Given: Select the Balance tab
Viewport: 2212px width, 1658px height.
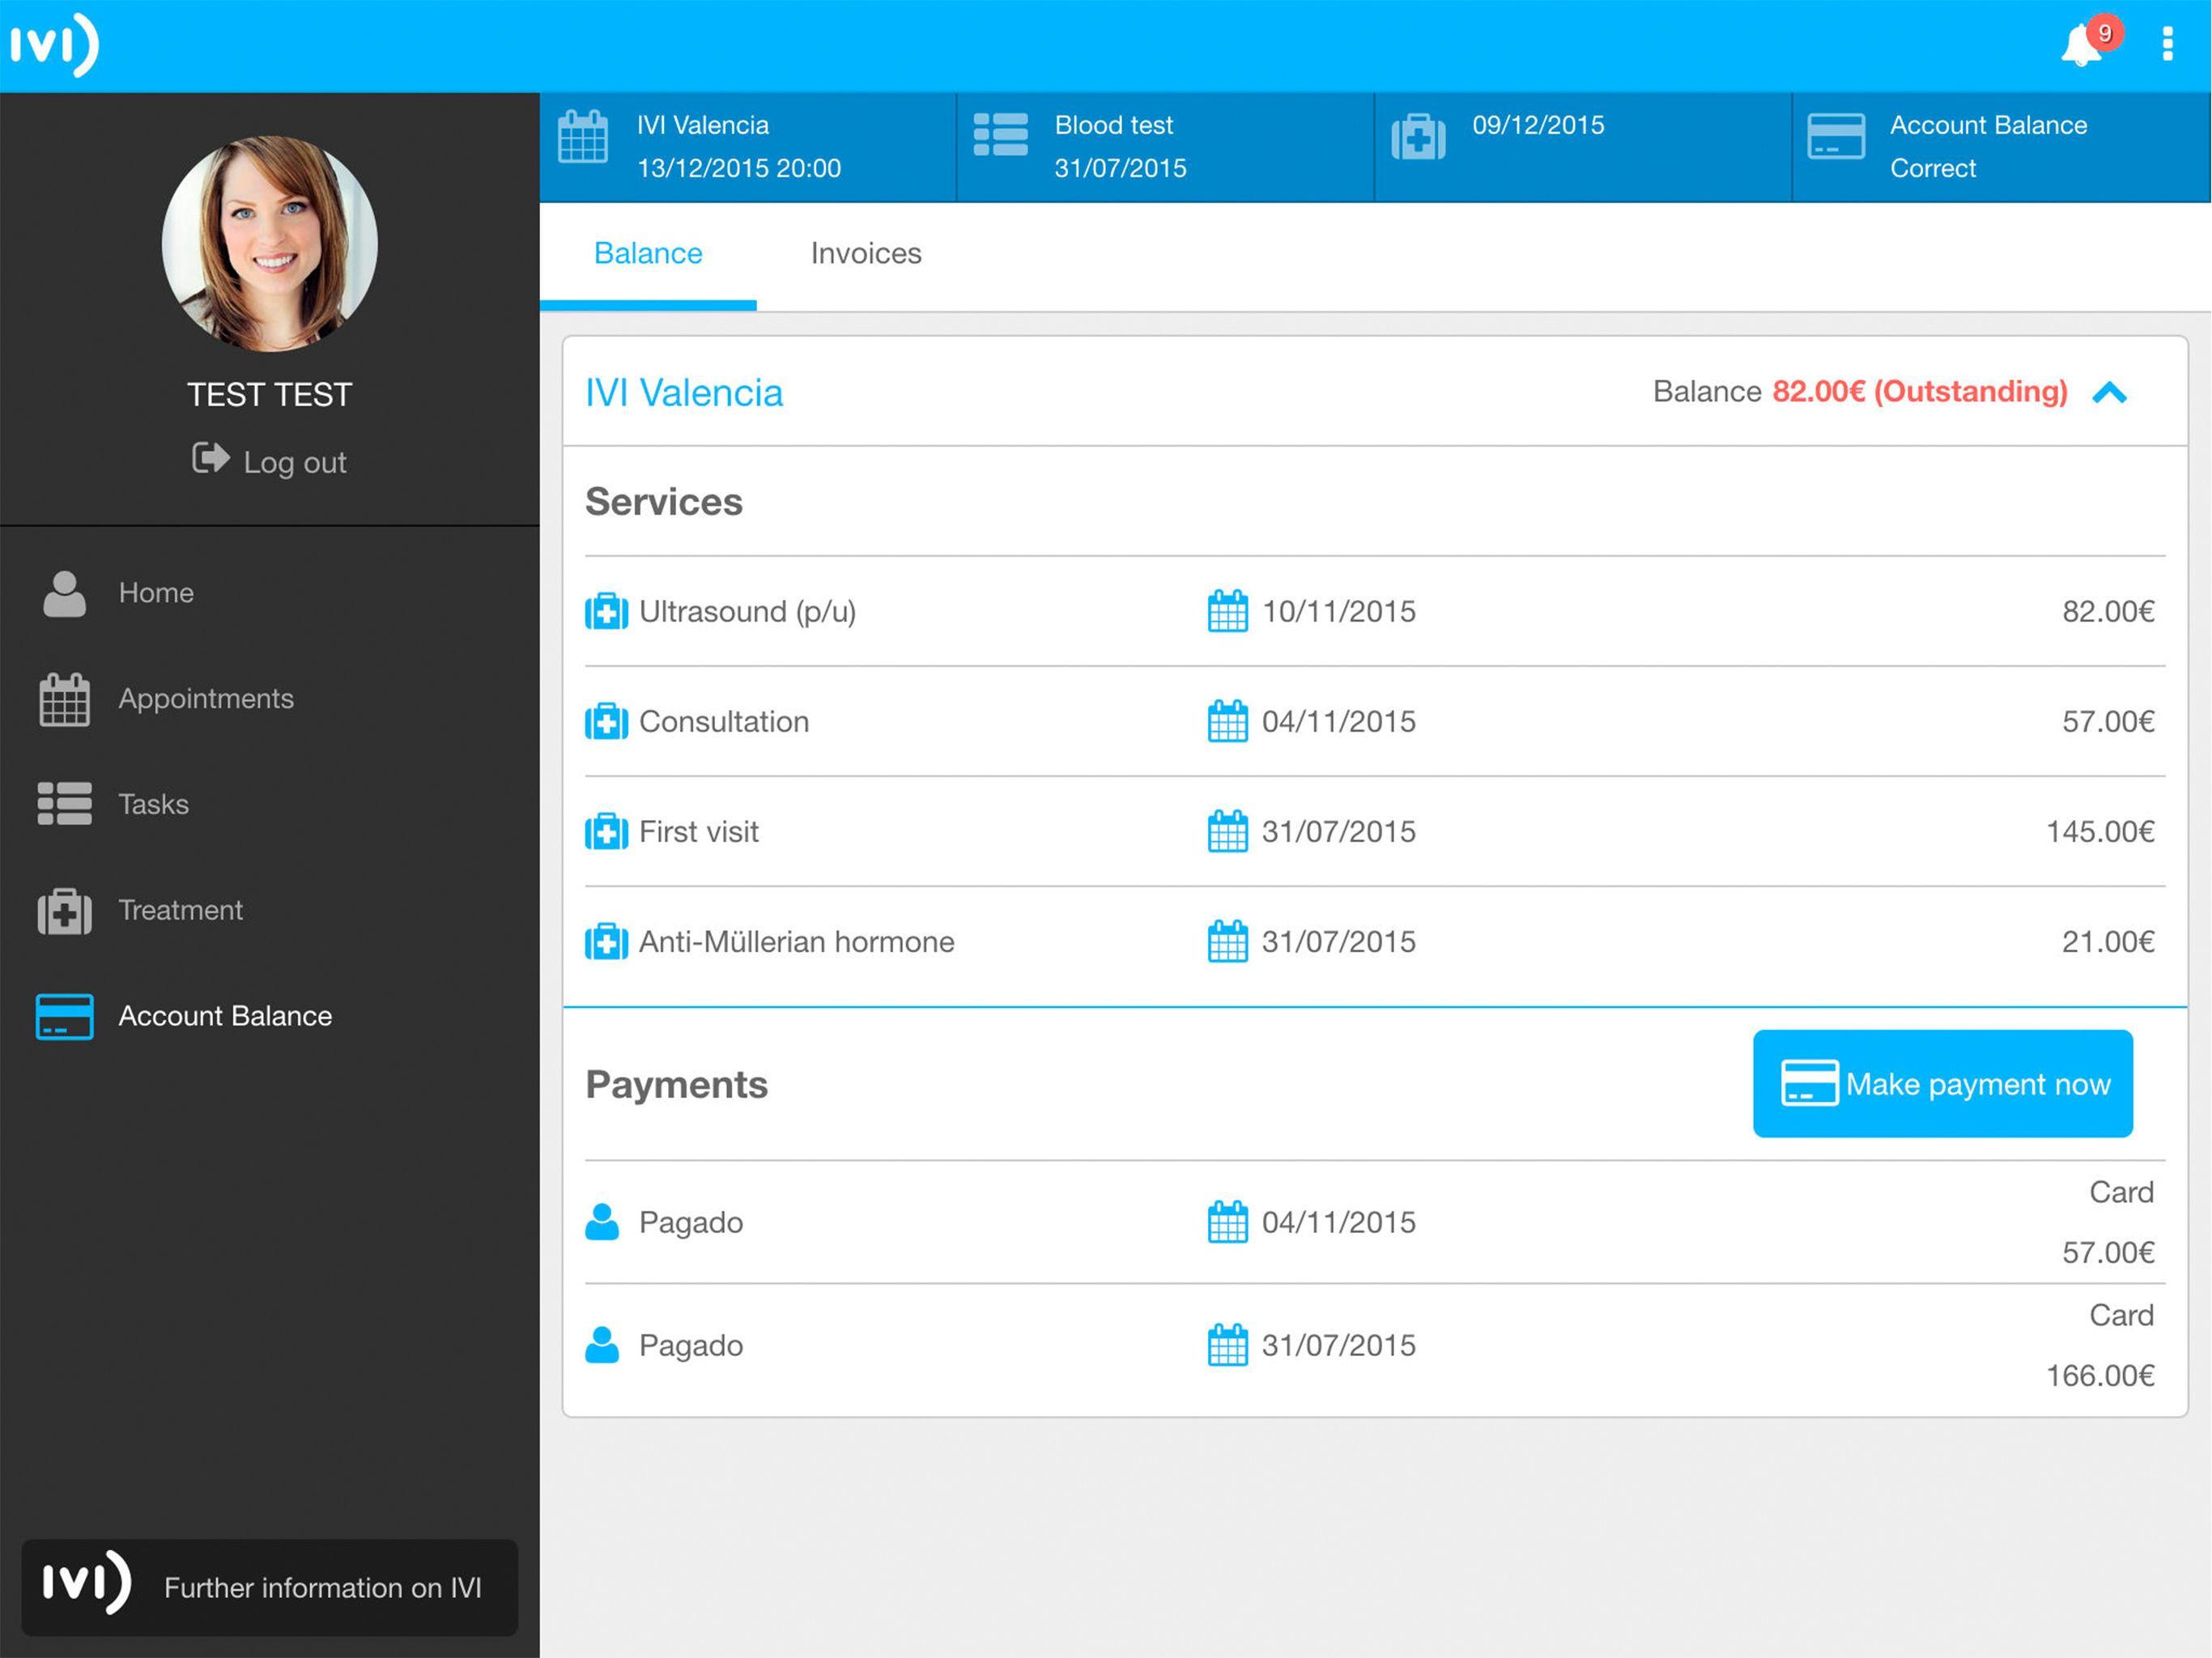Looking at the screenshot, I should 646,253.
